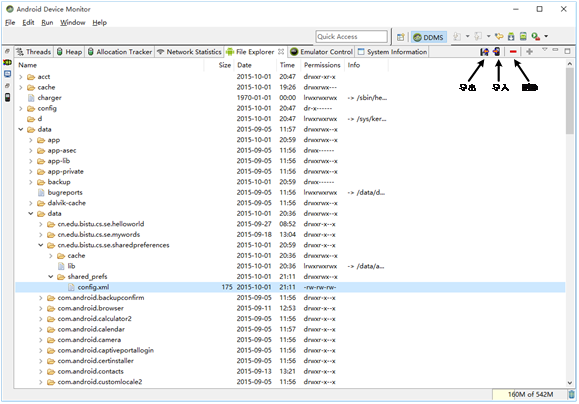This screenshot has height=404, width=579.
Task: Minimize the File Explorer view panel
Action: coord(555,50)
